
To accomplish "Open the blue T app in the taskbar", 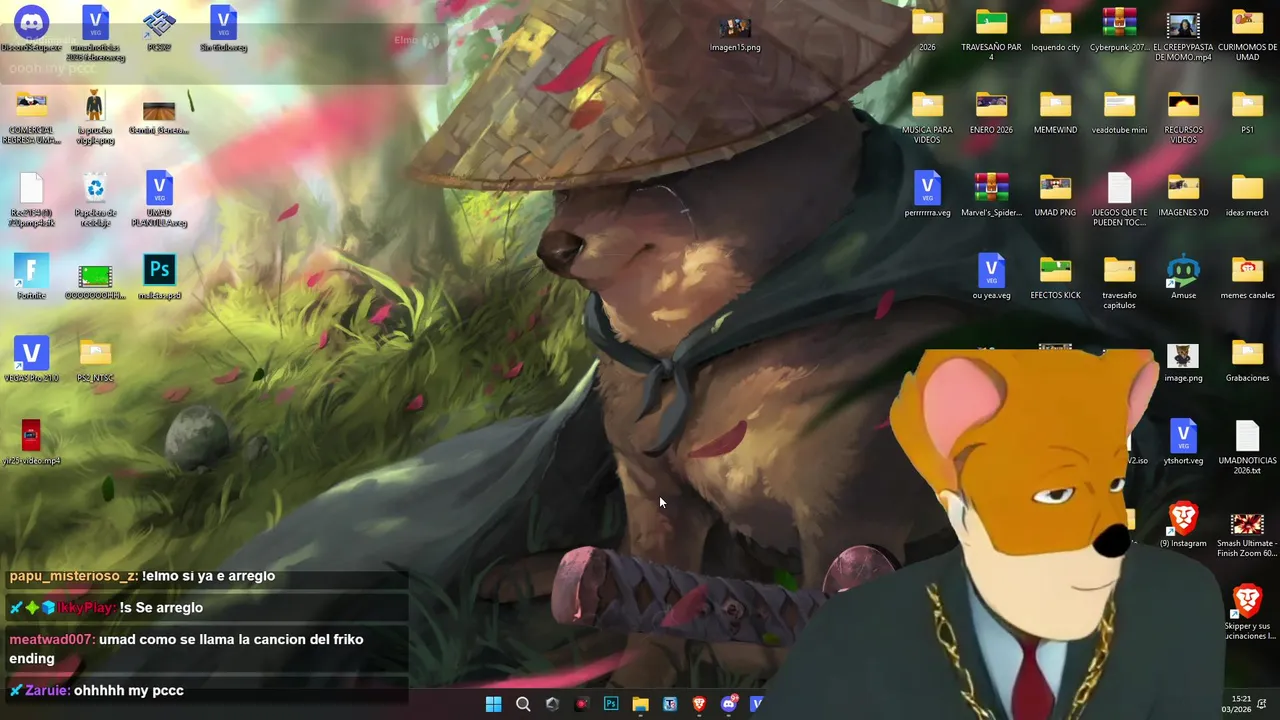I will pyautogui.click(x=670, y=704).
